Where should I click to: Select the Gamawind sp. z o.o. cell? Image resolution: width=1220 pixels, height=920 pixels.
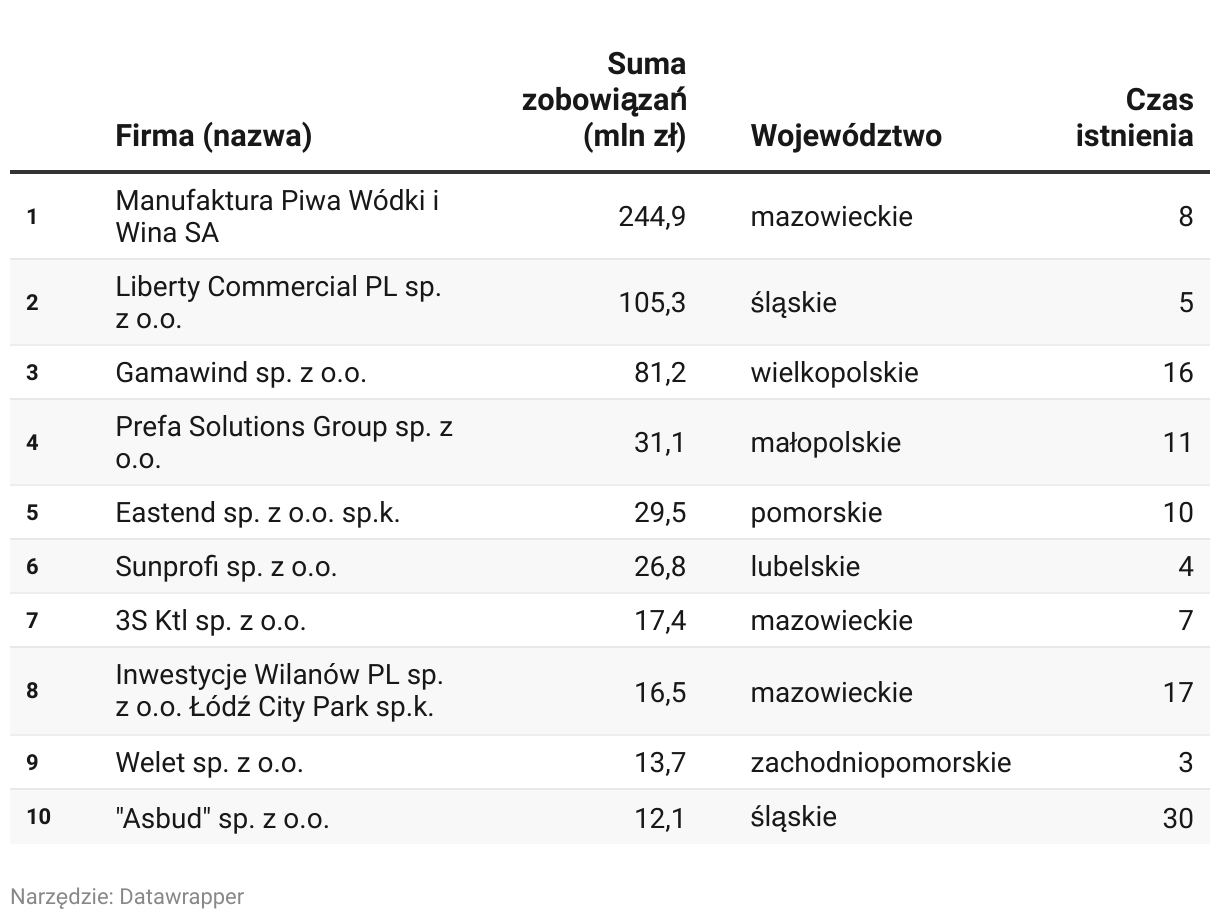tap(241, 373)
